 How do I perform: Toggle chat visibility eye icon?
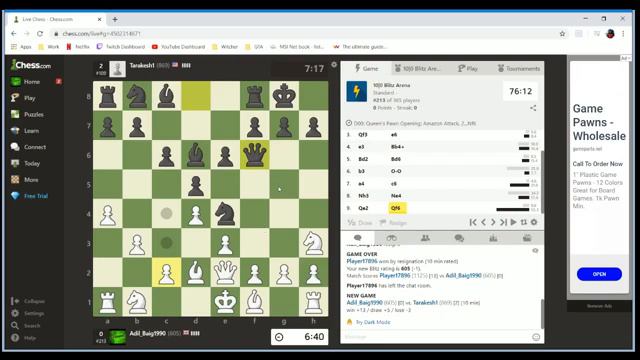(x=535, y=251)
